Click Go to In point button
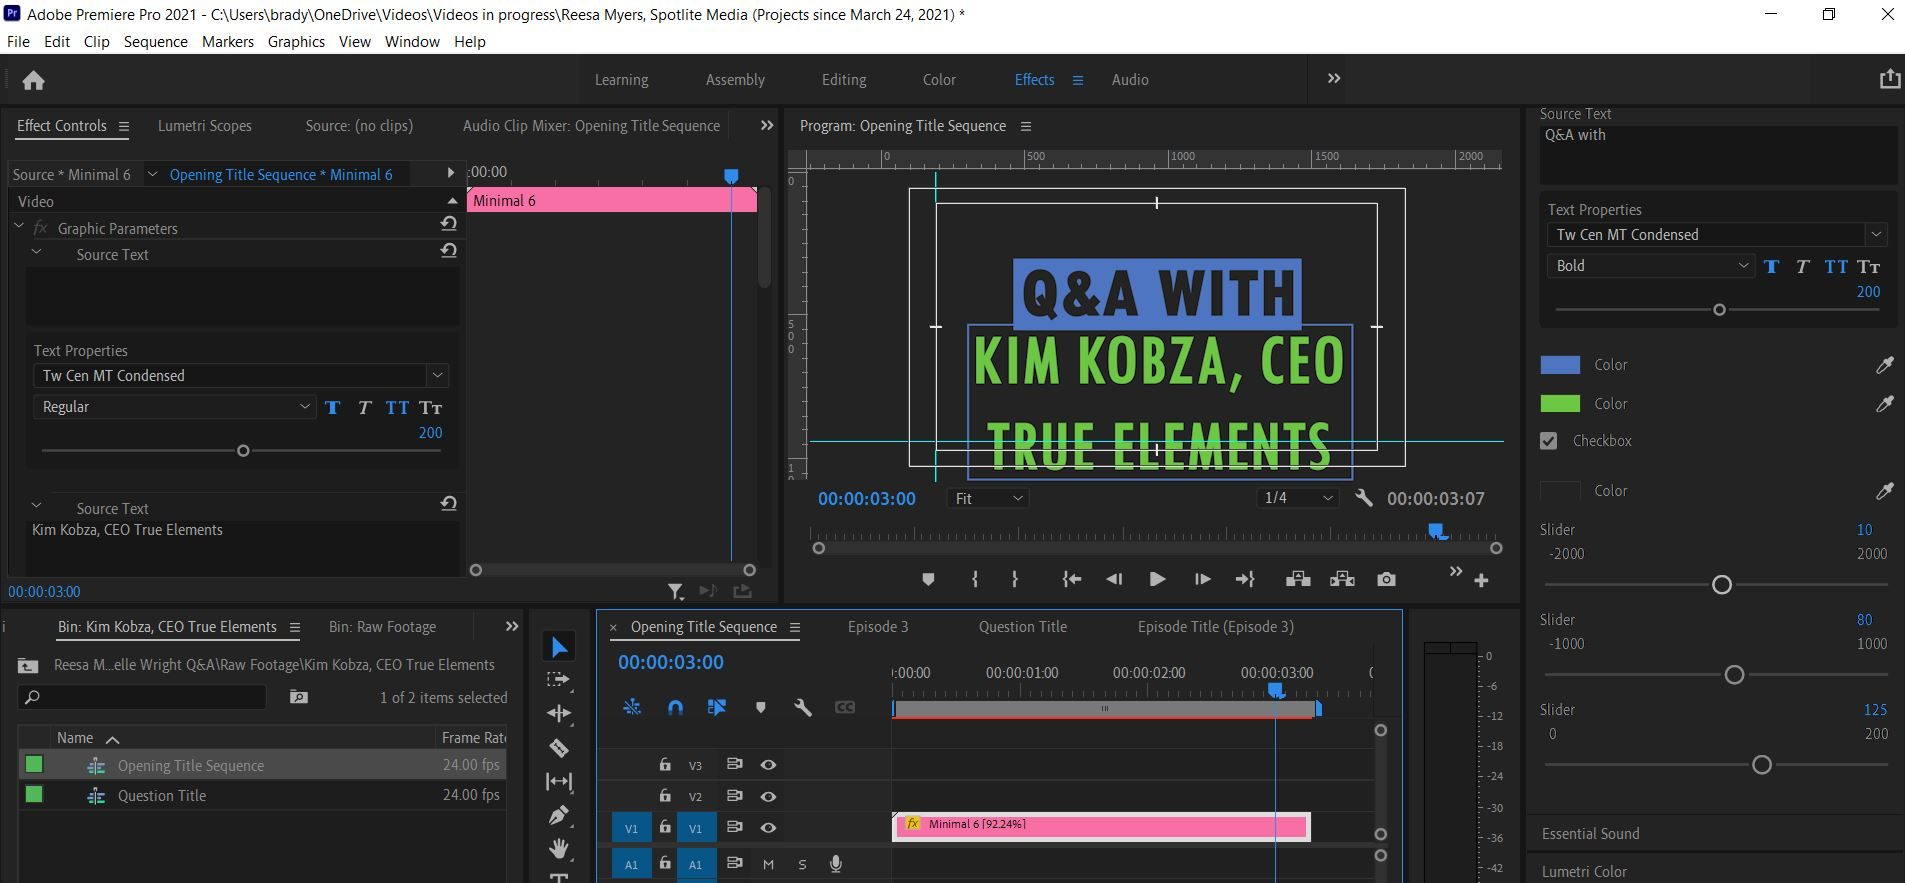 (1071, 580)
